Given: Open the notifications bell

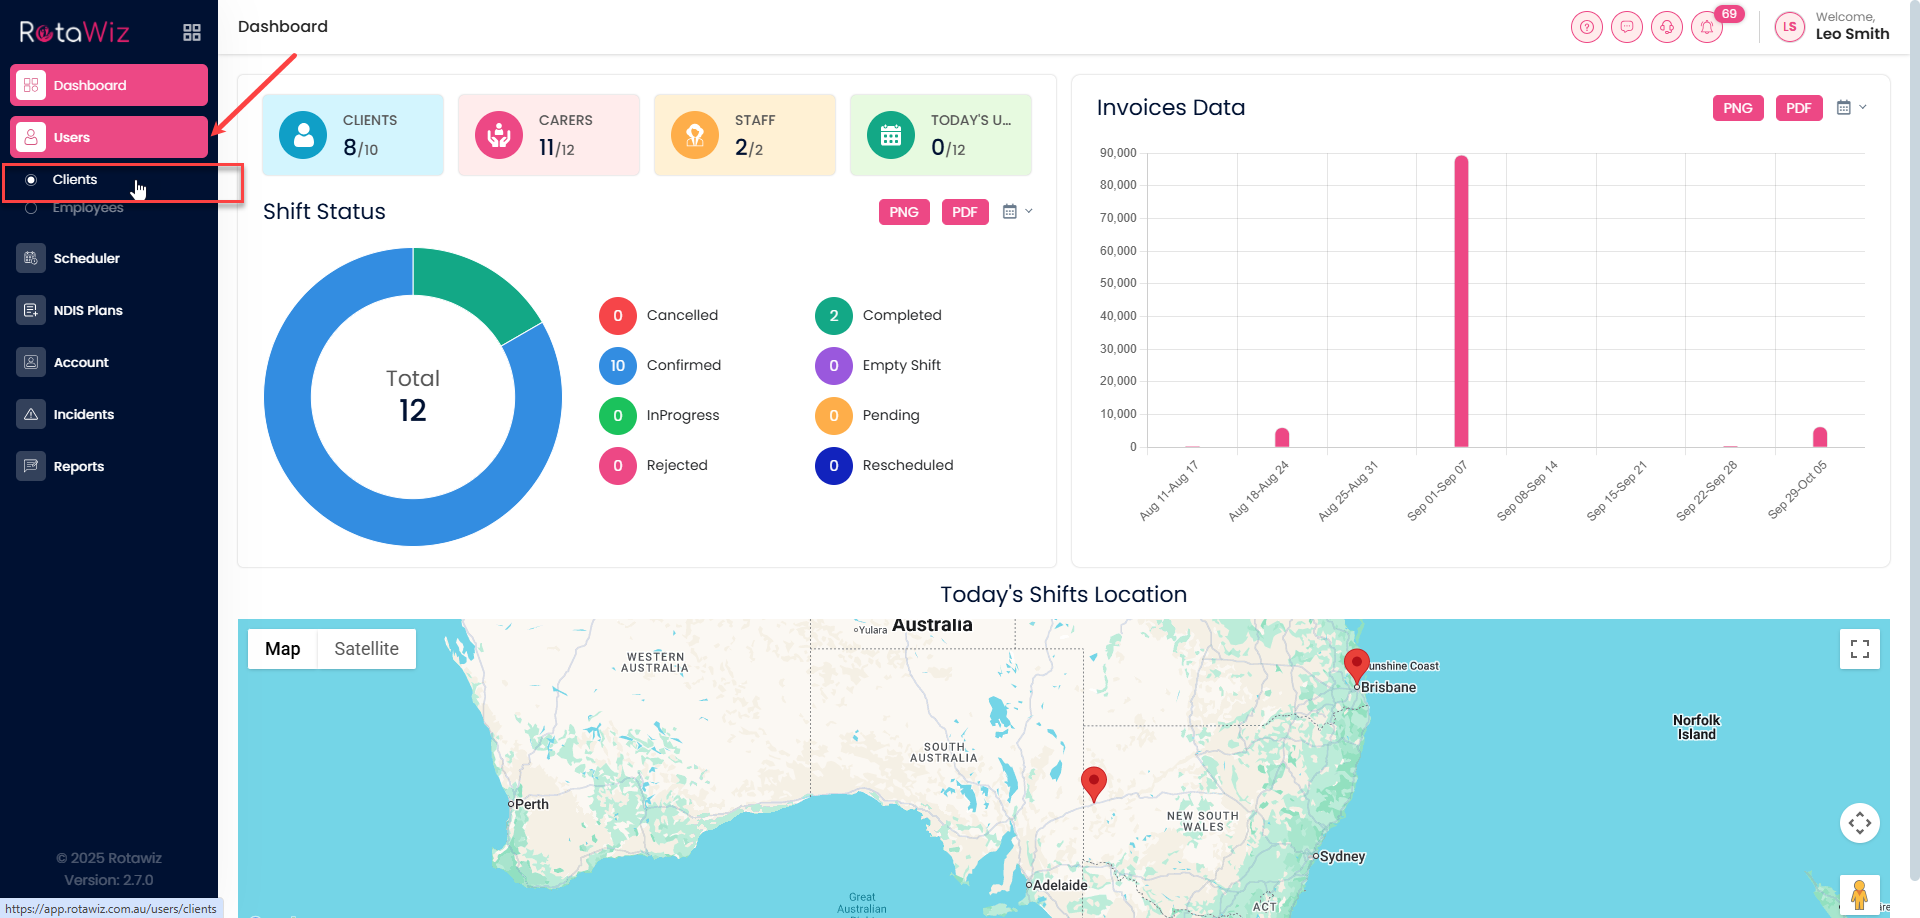Looking at the screenshot, I should point(1707,27).
